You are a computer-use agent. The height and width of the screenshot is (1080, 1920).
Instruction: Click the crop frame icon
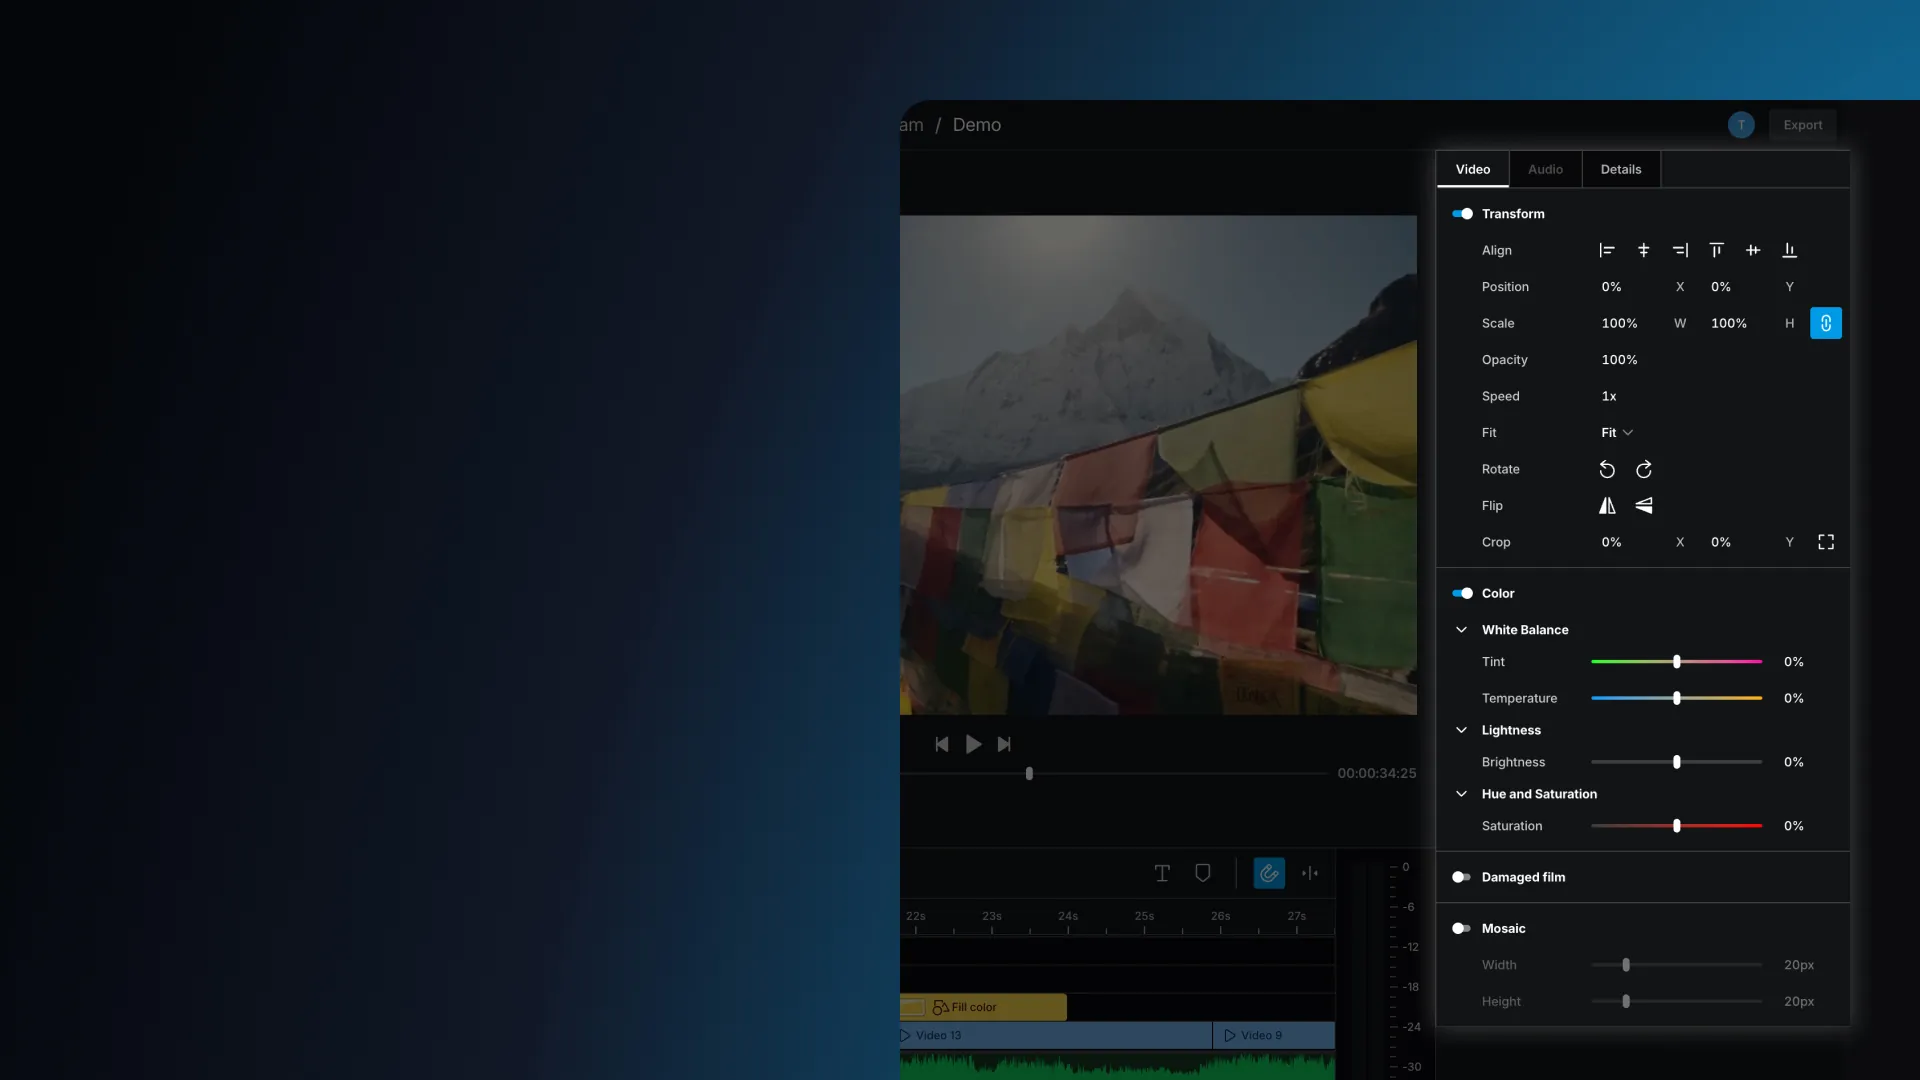pyautogui.click(x=1825, y=542)
